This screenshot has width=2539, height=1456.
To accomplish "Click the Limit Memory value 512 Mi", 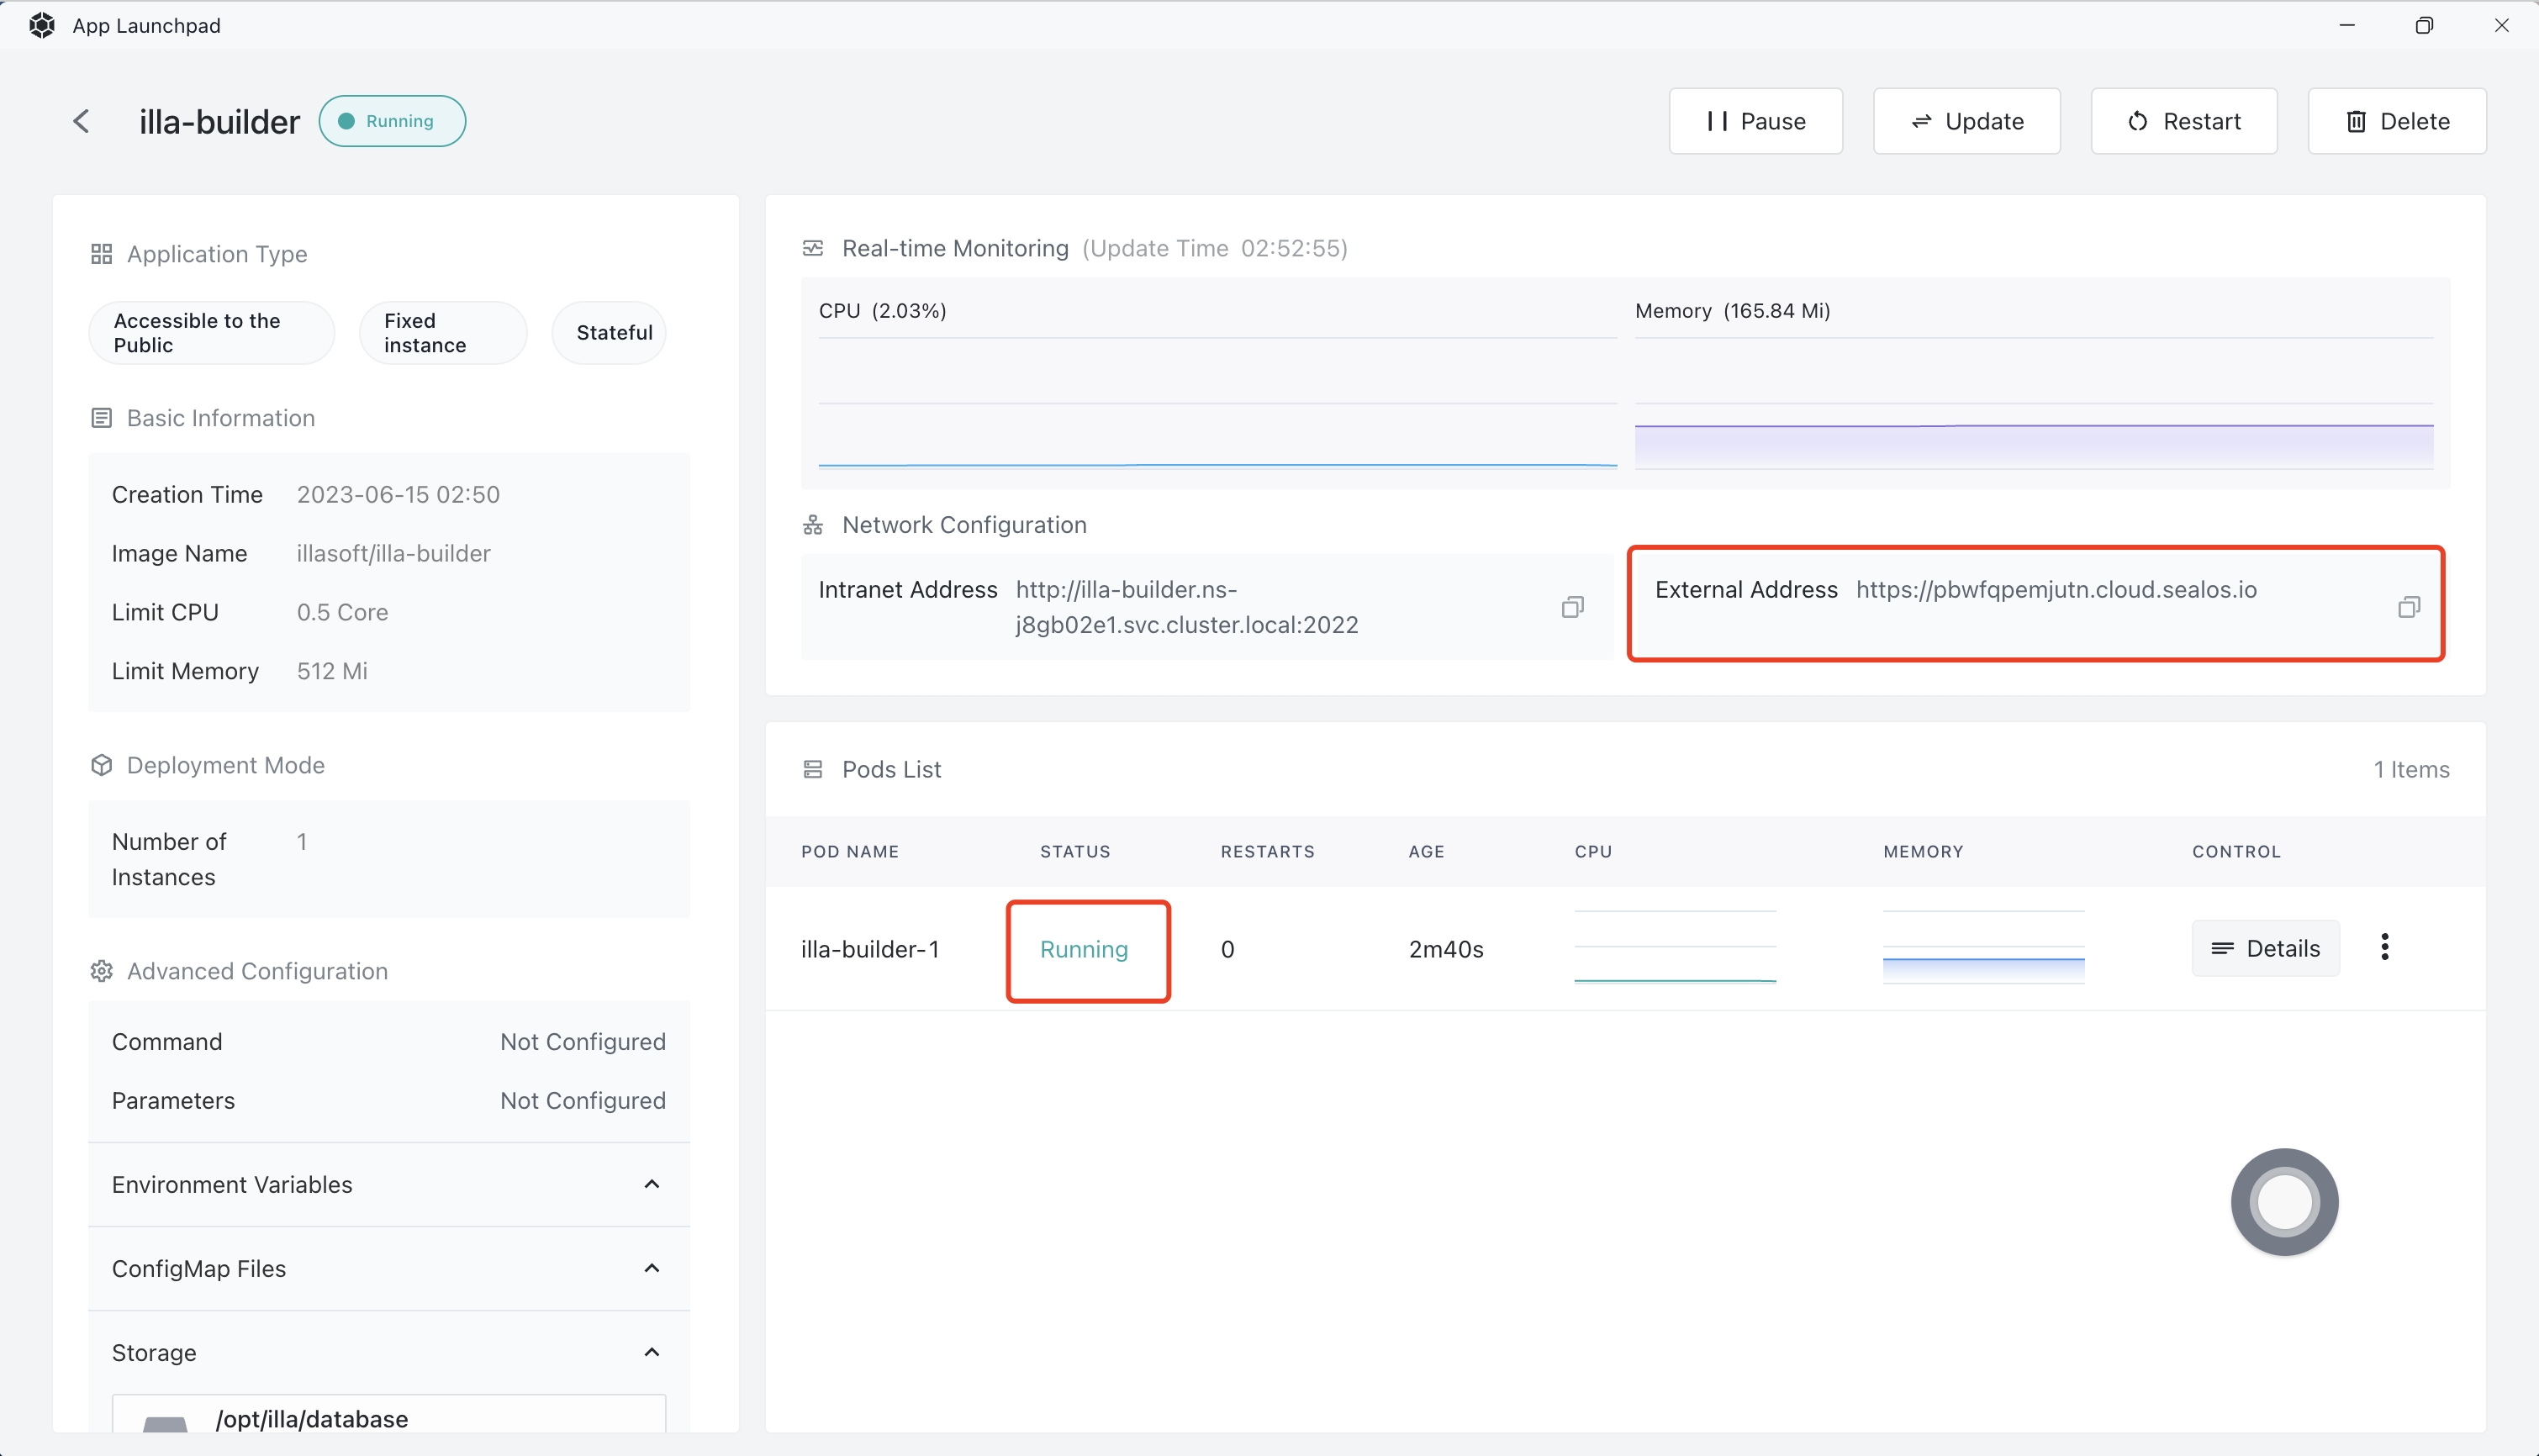I will point(332,671).
